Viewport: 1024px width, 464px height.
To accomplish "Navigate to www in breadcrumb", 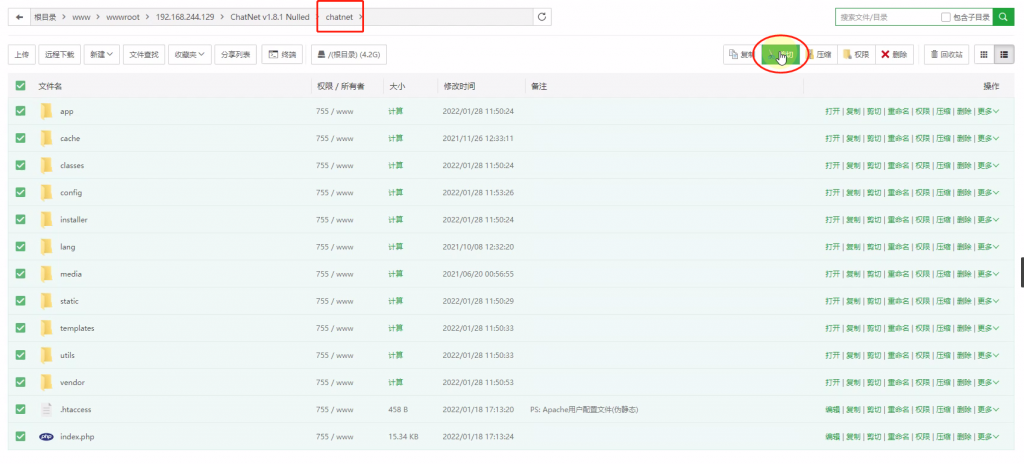I will click(81, 17).
